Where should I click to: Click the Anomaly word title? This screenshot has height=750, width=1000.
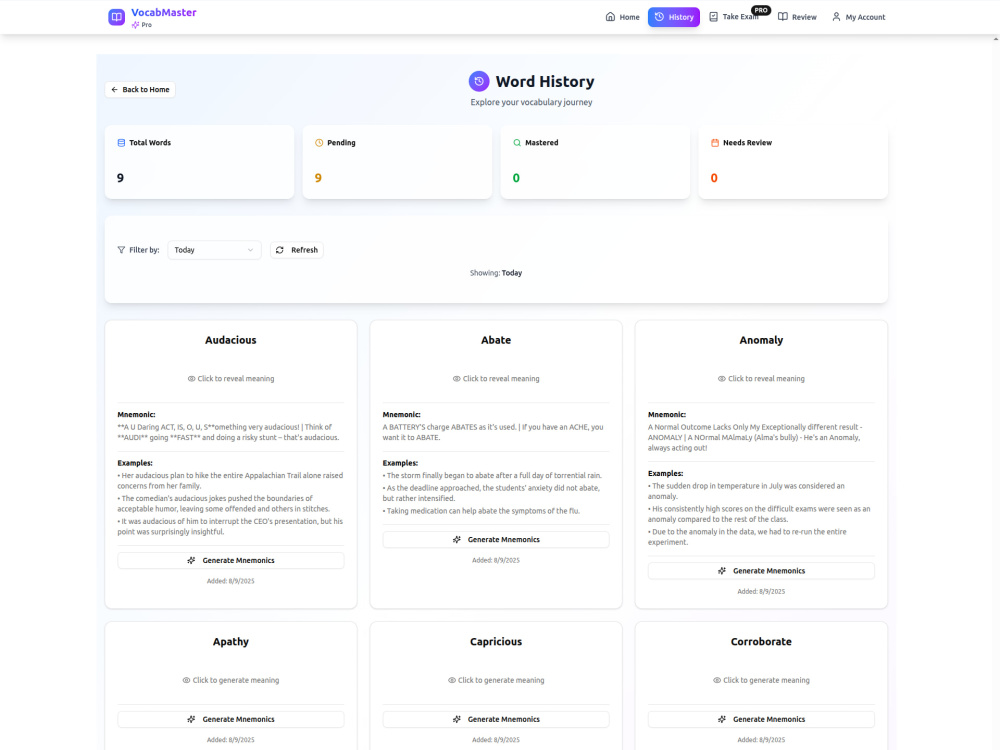[x=761, y=341]
